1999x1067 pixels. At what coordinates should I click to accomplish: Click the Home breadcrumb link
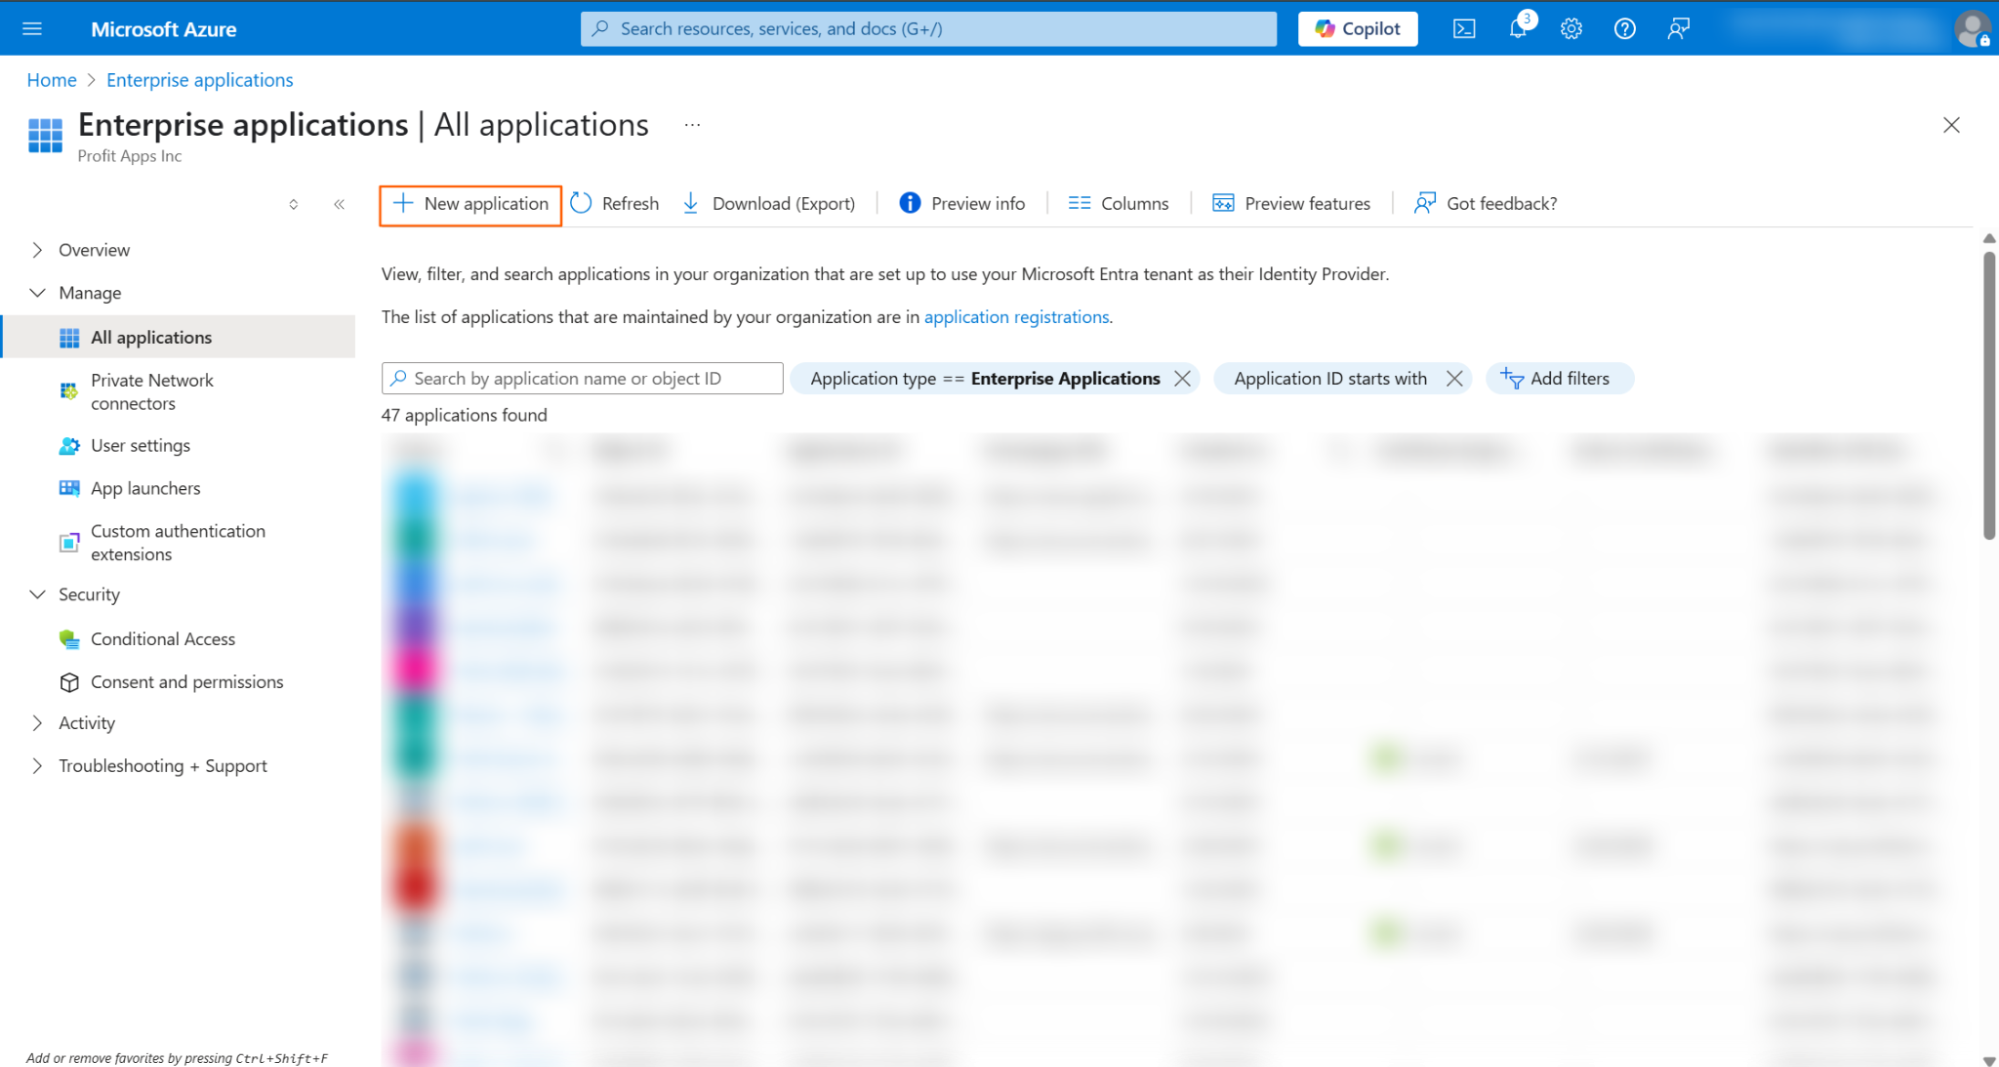tap(51, 80)
